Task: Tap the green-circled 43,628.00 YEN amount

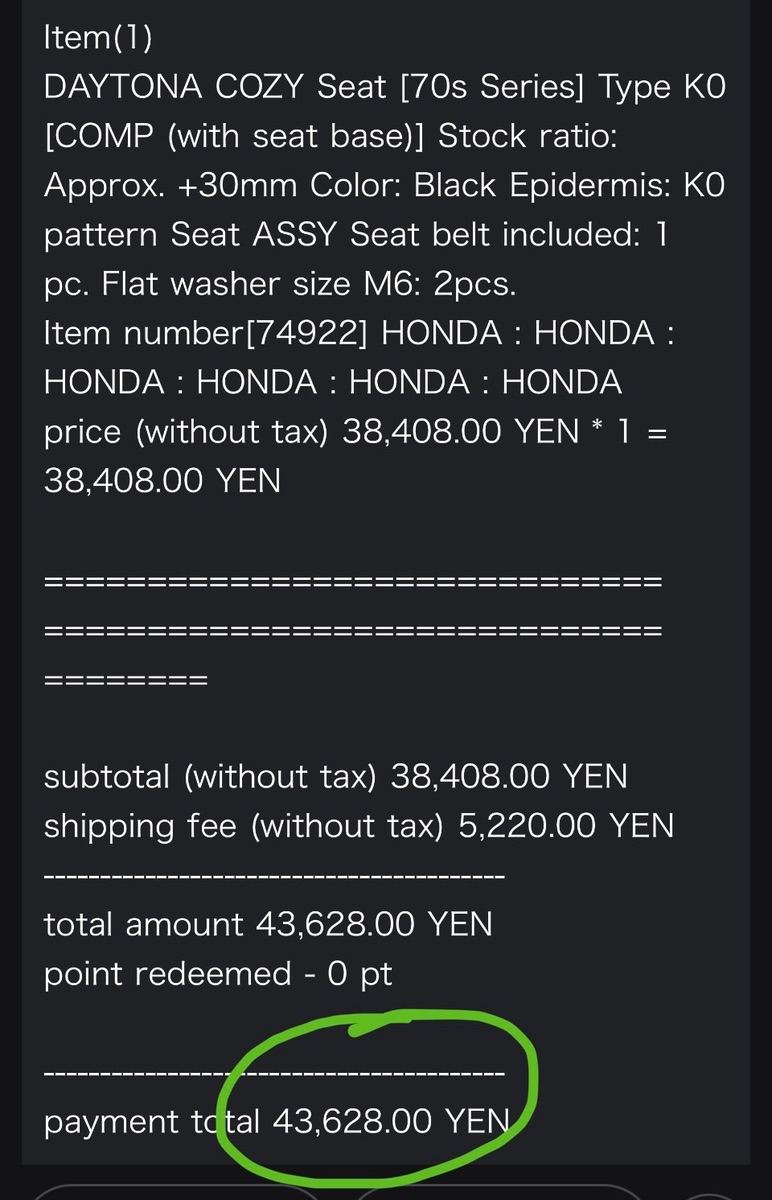Action: pos(392,1121)
